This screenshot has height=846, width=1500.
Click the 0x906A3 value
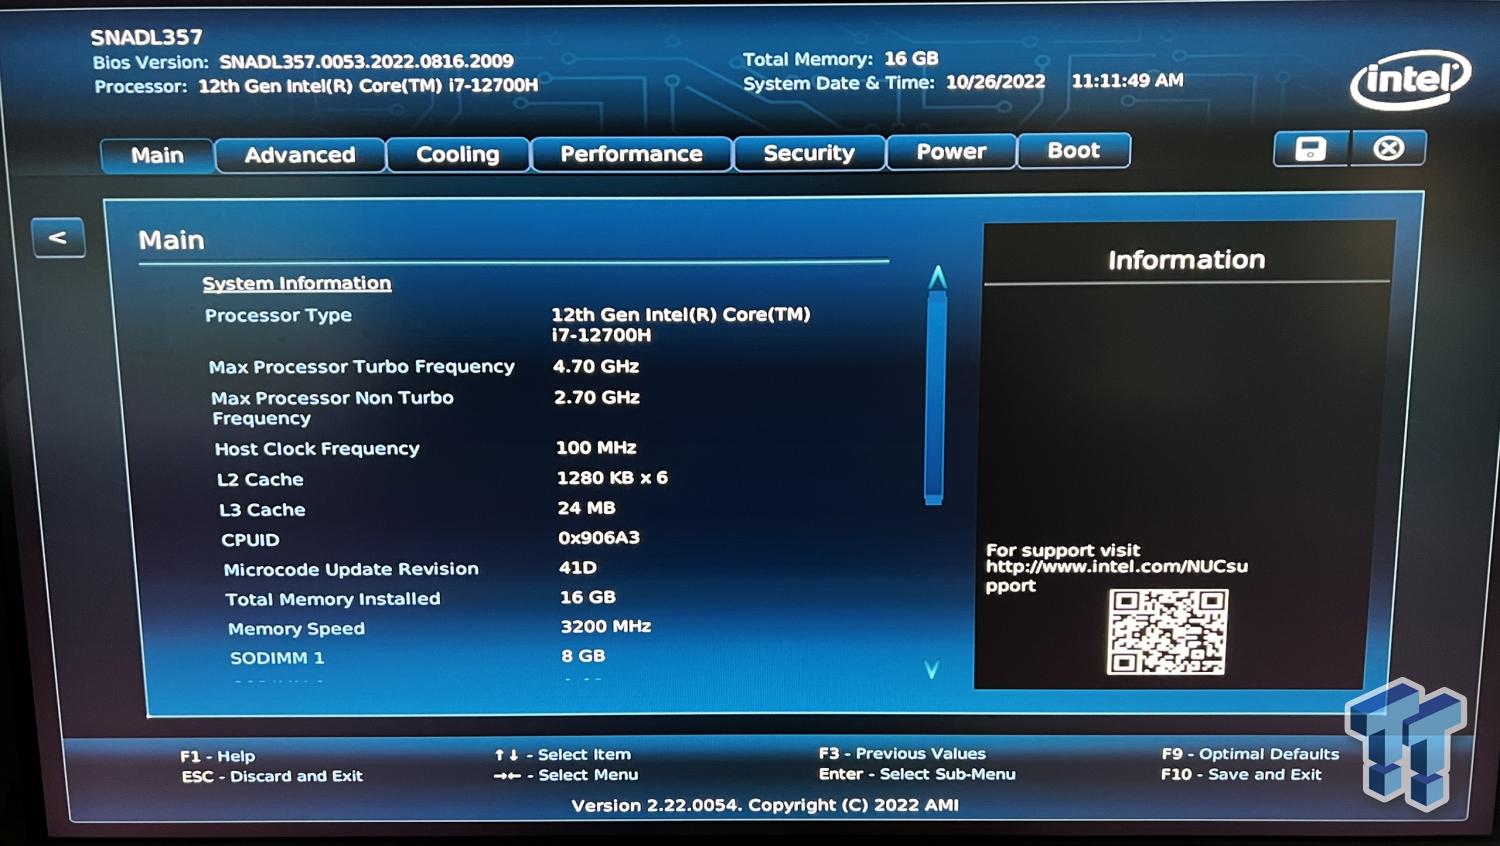point(599,537)
